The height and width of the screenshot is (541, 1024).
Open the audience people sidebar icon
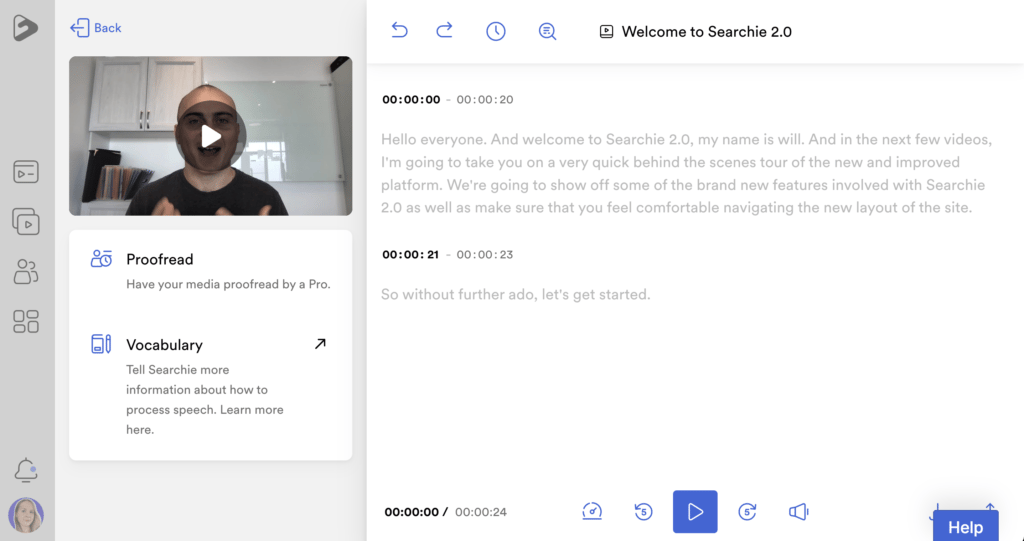(x=26, y=271)
